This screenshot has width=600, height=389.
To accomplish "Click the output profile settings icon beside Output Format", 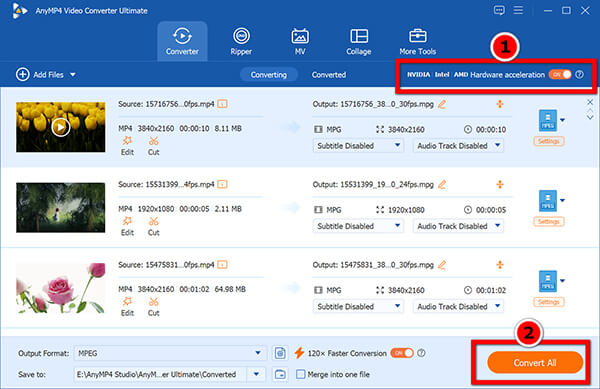I will (280, 353).
